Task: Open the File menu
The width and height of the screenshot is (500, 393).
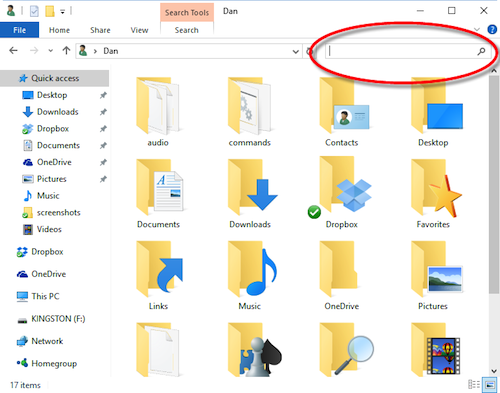Action: 19,30
